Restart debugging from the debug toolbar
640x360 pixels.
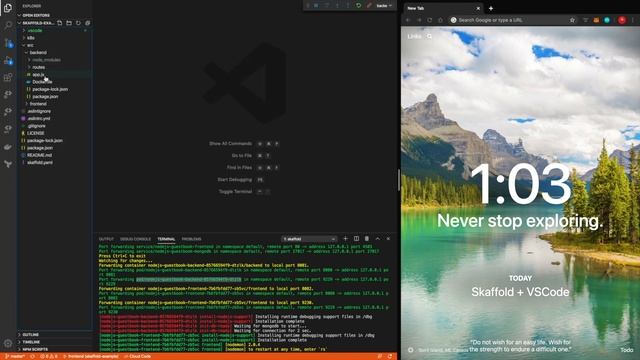tap(358, 5)
